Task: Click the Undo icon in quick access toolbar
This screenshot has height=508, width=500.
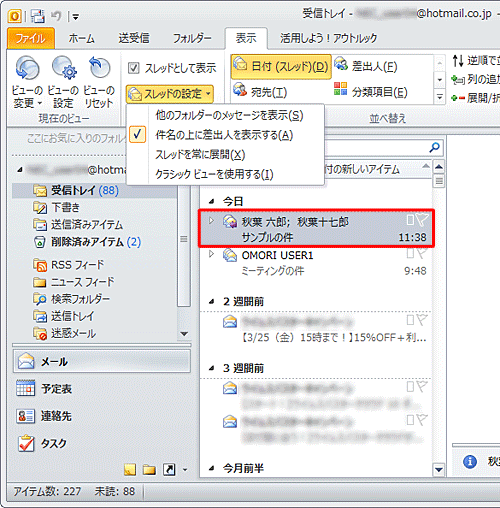Action: [x=56, y=16]
